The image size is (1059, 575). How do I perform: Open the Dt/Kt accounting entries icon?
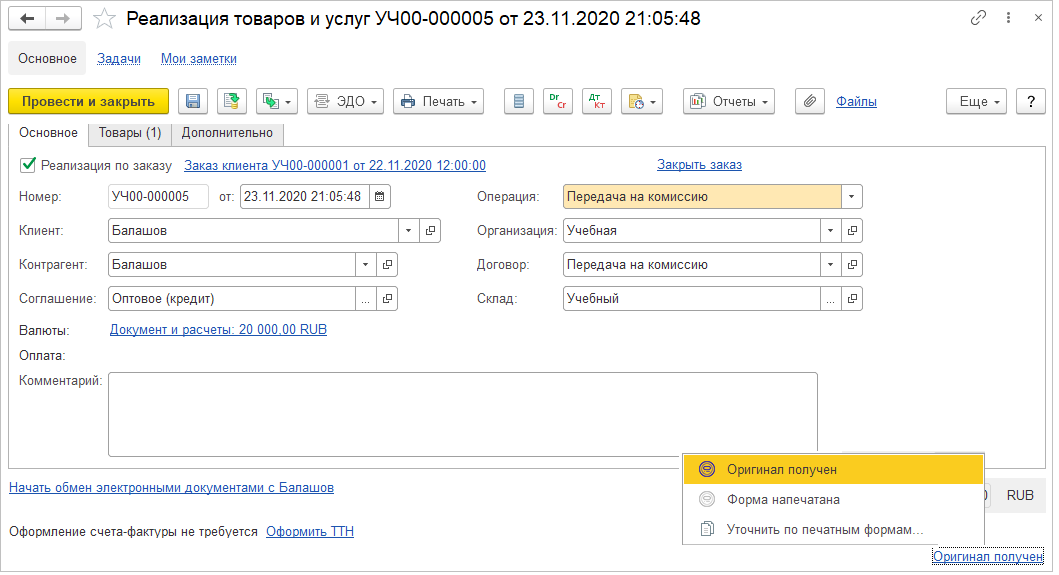[596, 101]
